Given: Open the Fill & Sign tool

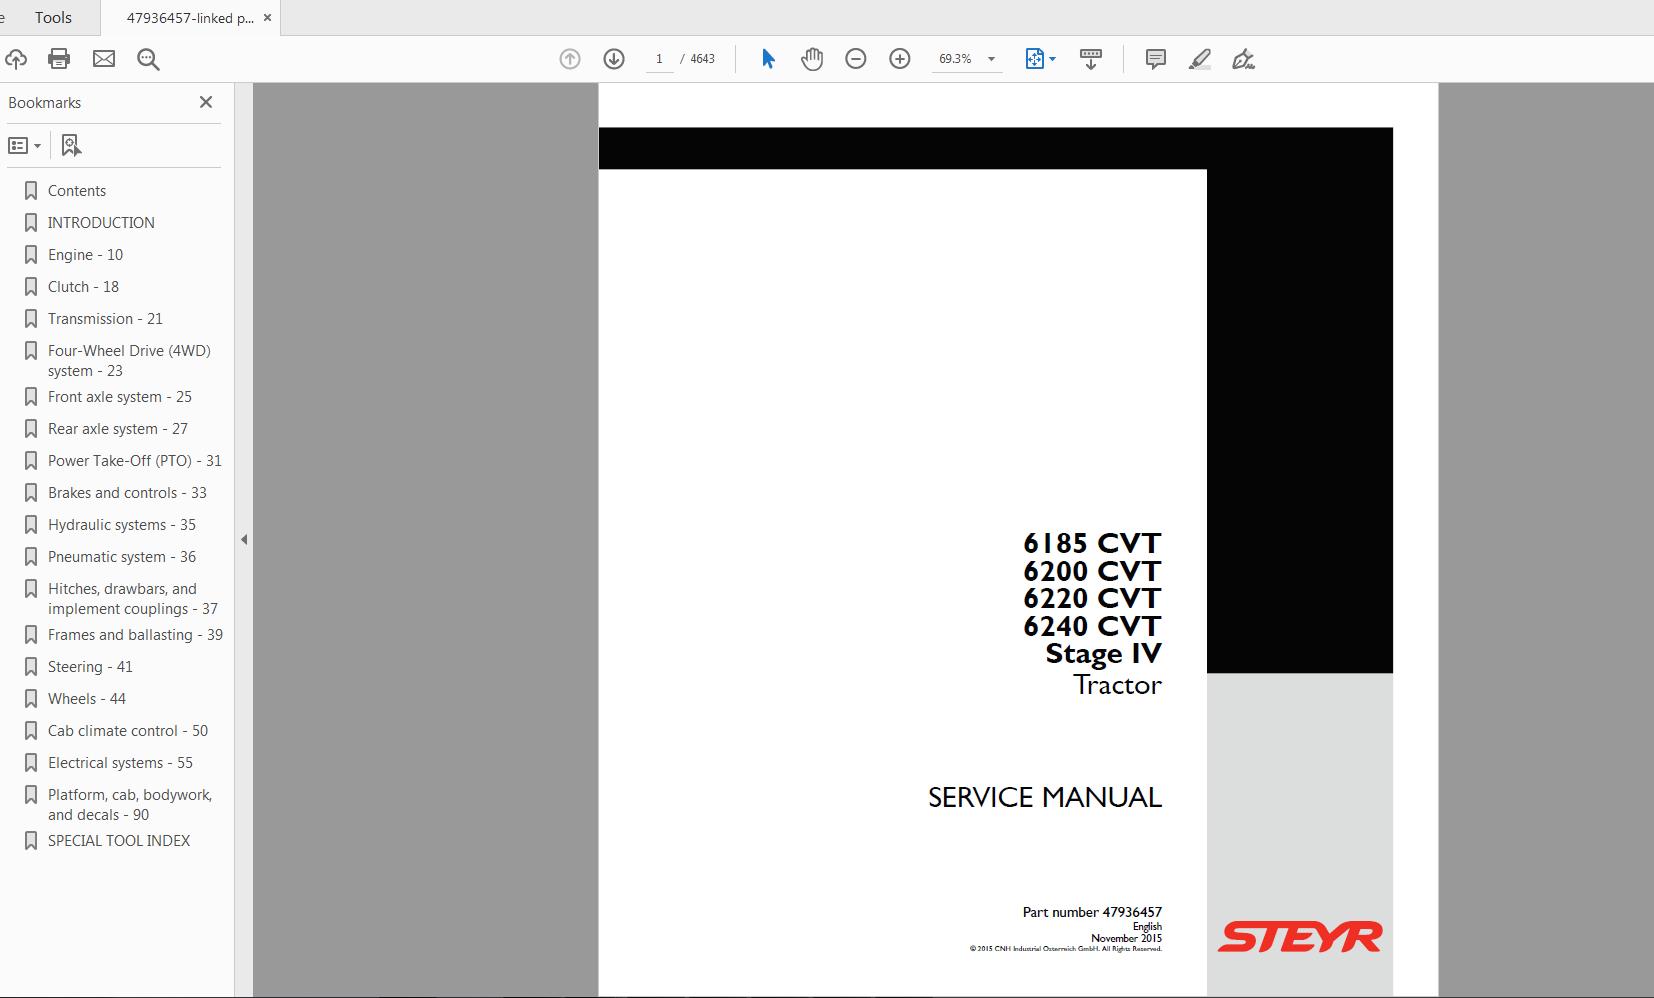Looking at the screenshot, I should pyautogui.click(x=1243, y=59).
